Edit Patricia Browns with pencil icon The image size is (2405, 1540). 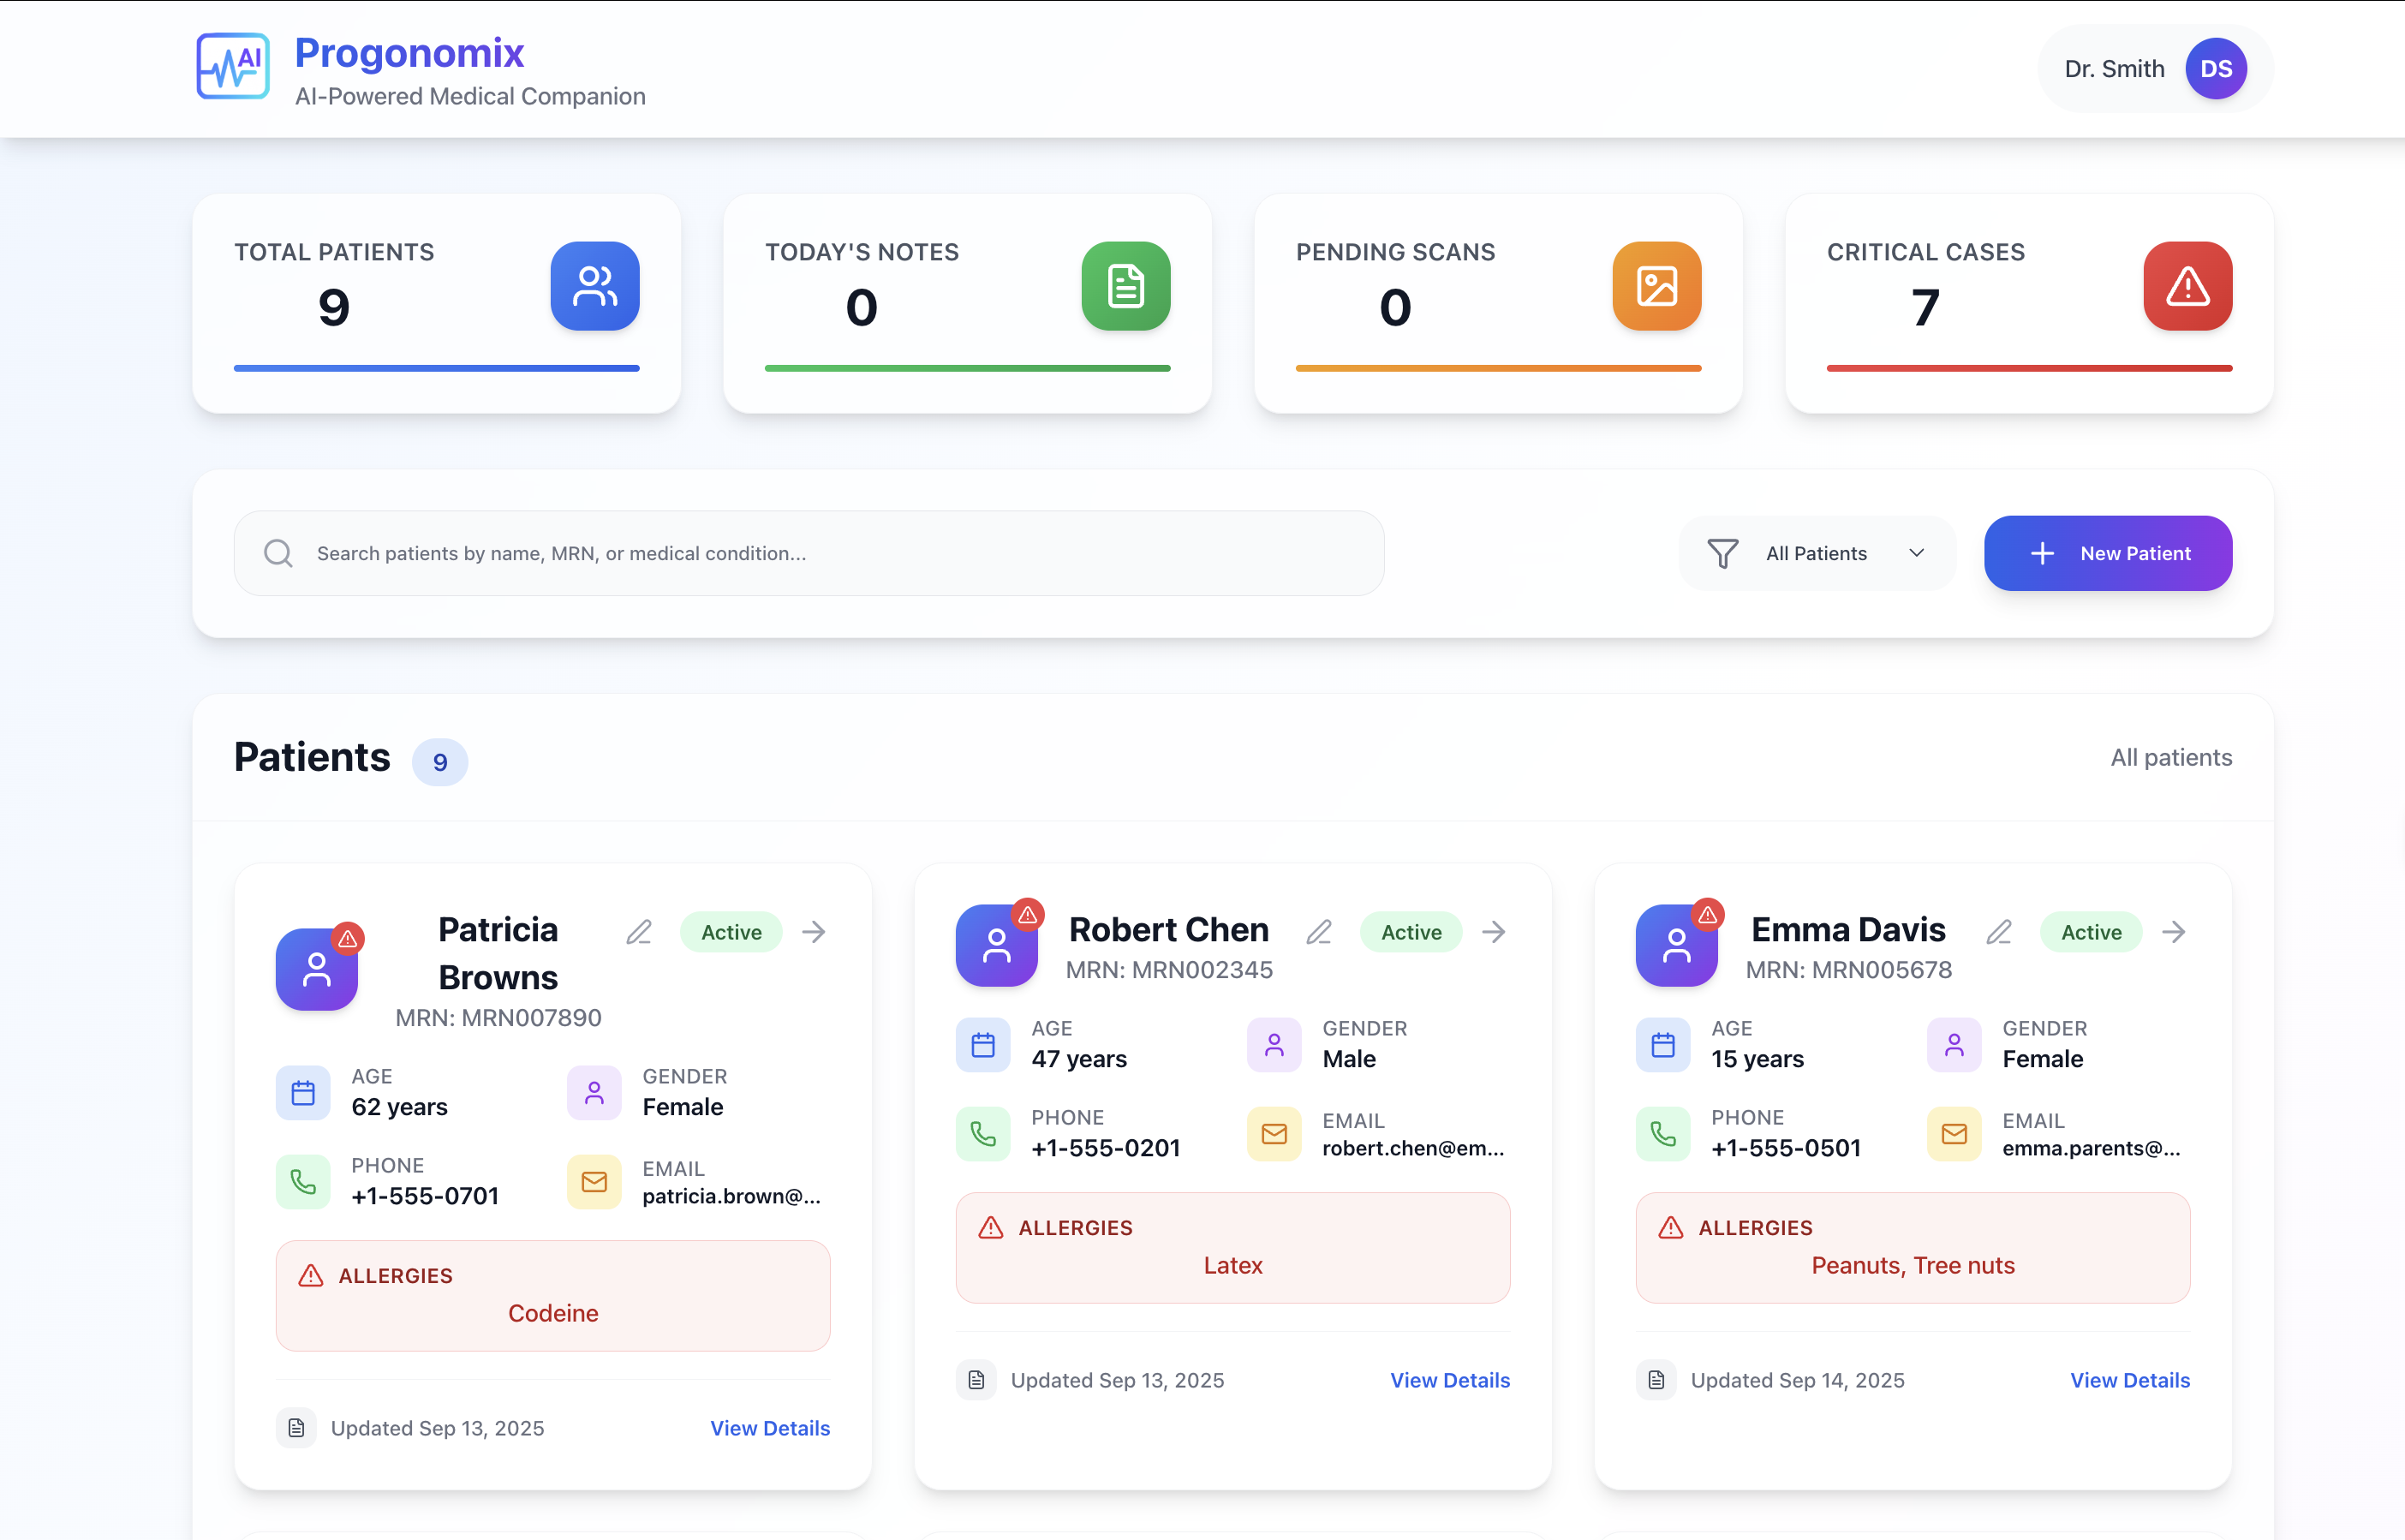point(639,932)
